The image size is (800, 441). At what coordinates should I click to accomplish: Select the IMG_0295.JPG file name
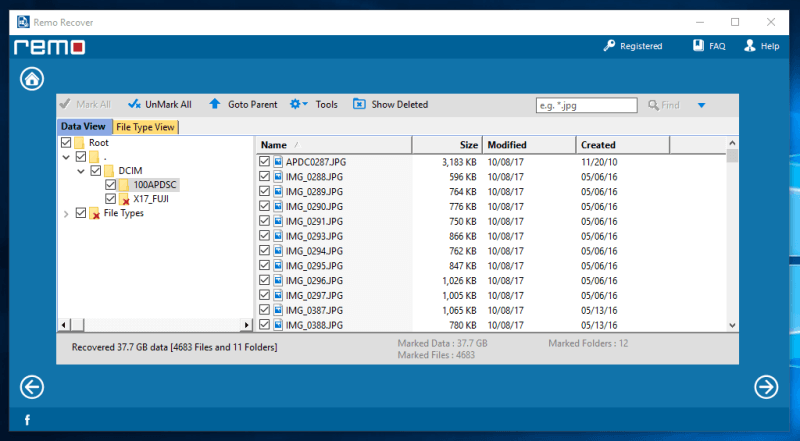314,265
